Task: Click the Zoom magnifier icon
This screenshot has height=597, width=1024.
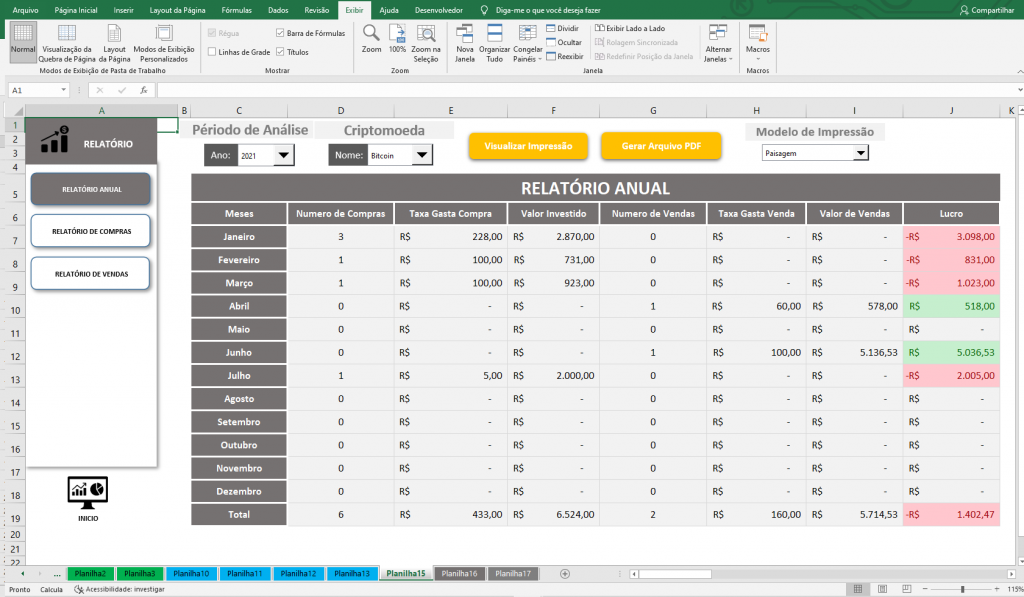Action: point(371,34)
